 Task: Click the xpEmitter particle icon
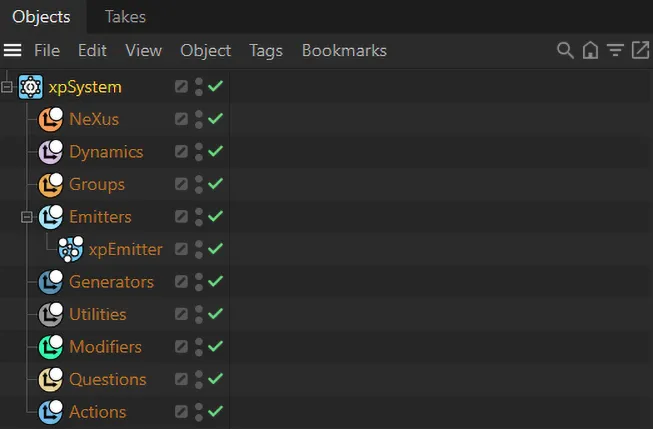point(70,249)
